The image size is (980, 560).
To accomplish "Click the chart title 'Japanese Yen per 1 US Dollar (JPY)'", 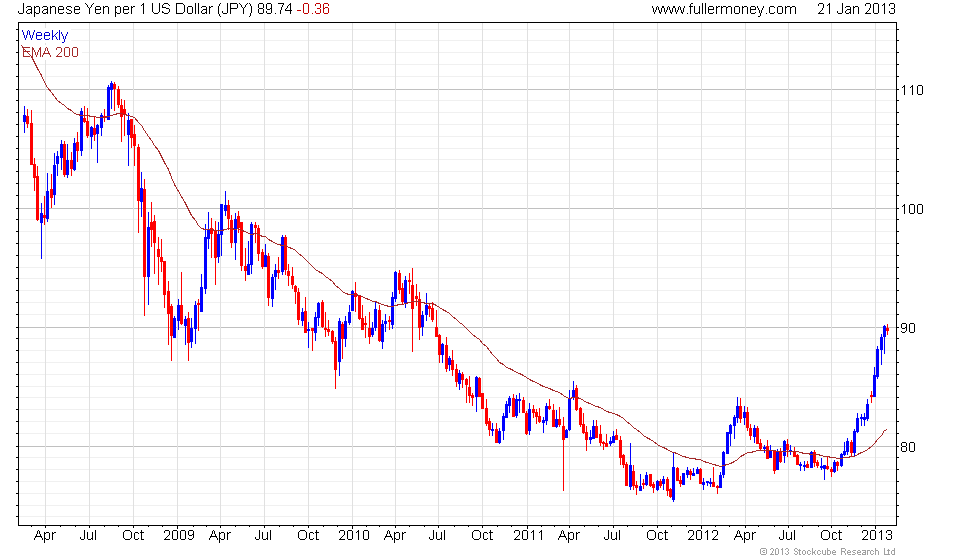I will click(136, 9).
